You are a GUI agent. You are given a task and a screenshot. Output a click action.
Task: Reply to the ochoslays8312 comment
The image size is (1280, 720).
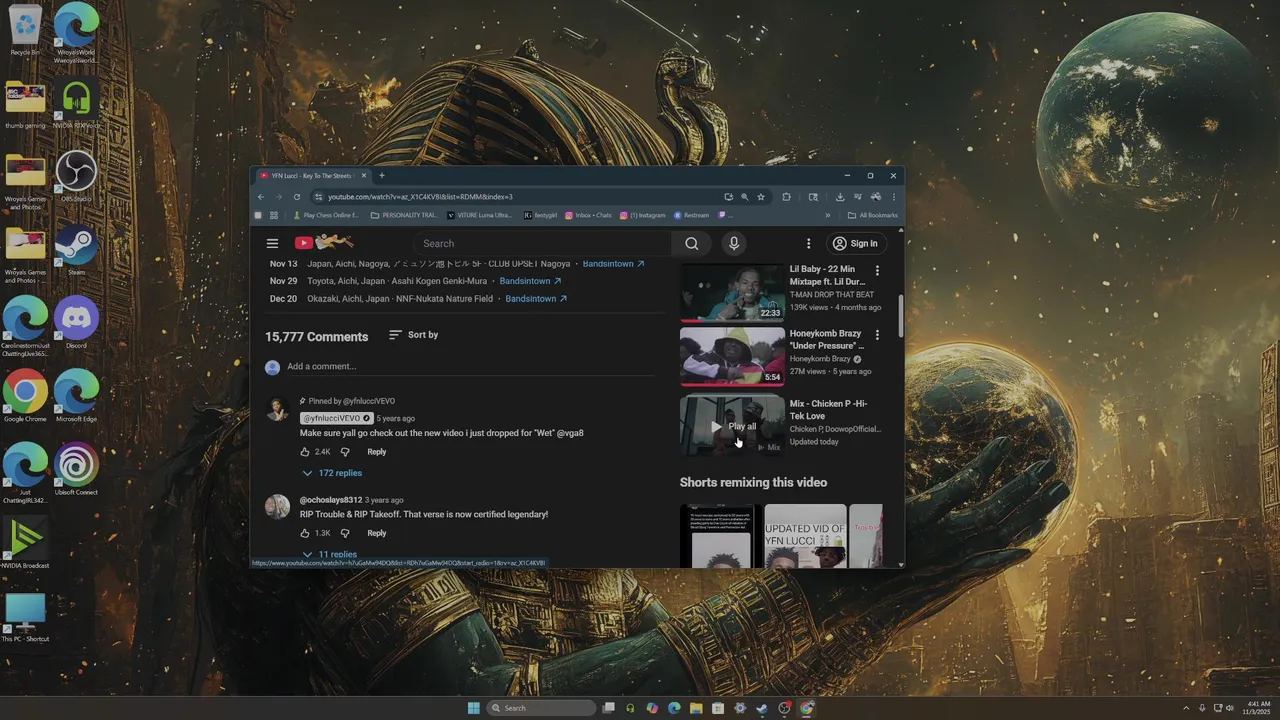pyautogui.click(x=376, y=533)
